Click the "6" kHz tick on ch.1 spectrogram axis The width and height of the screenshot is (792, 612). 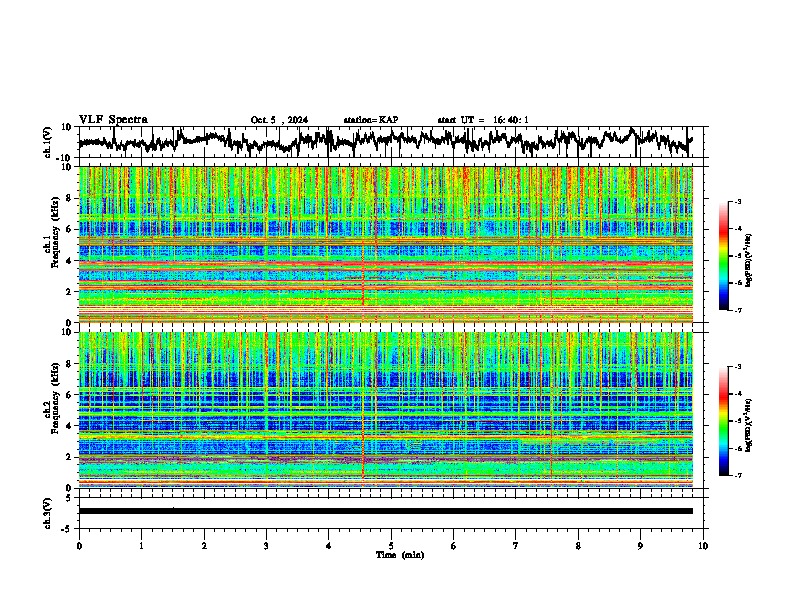71,229
